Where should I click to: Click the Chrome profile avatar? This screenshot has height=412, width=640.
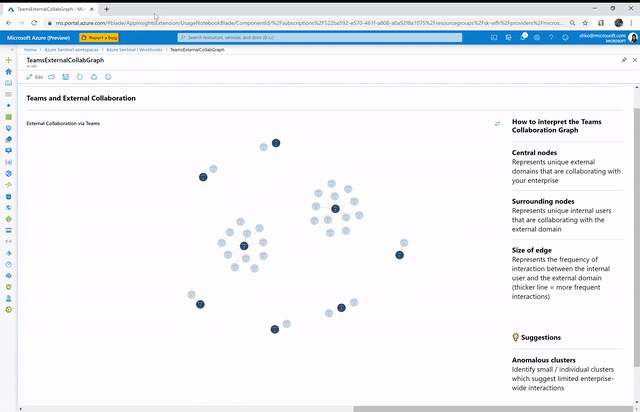point(619,23)
